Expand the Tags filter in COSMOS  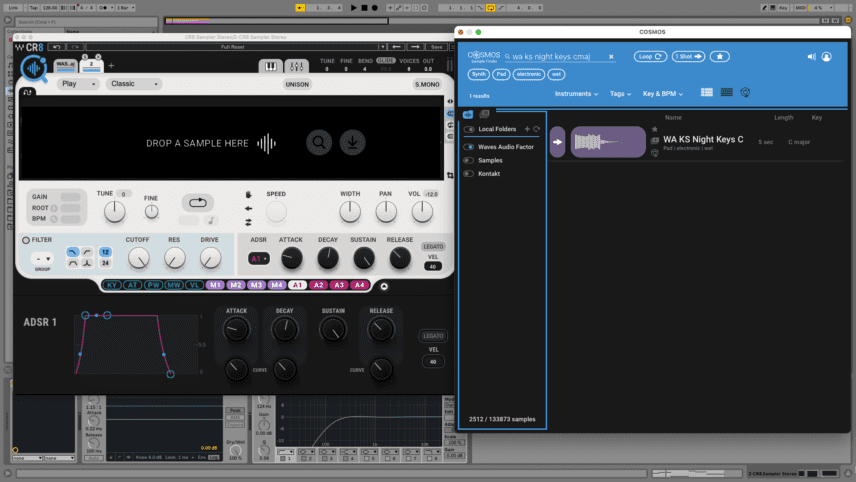pyautogui.click(x=620, y=94)
